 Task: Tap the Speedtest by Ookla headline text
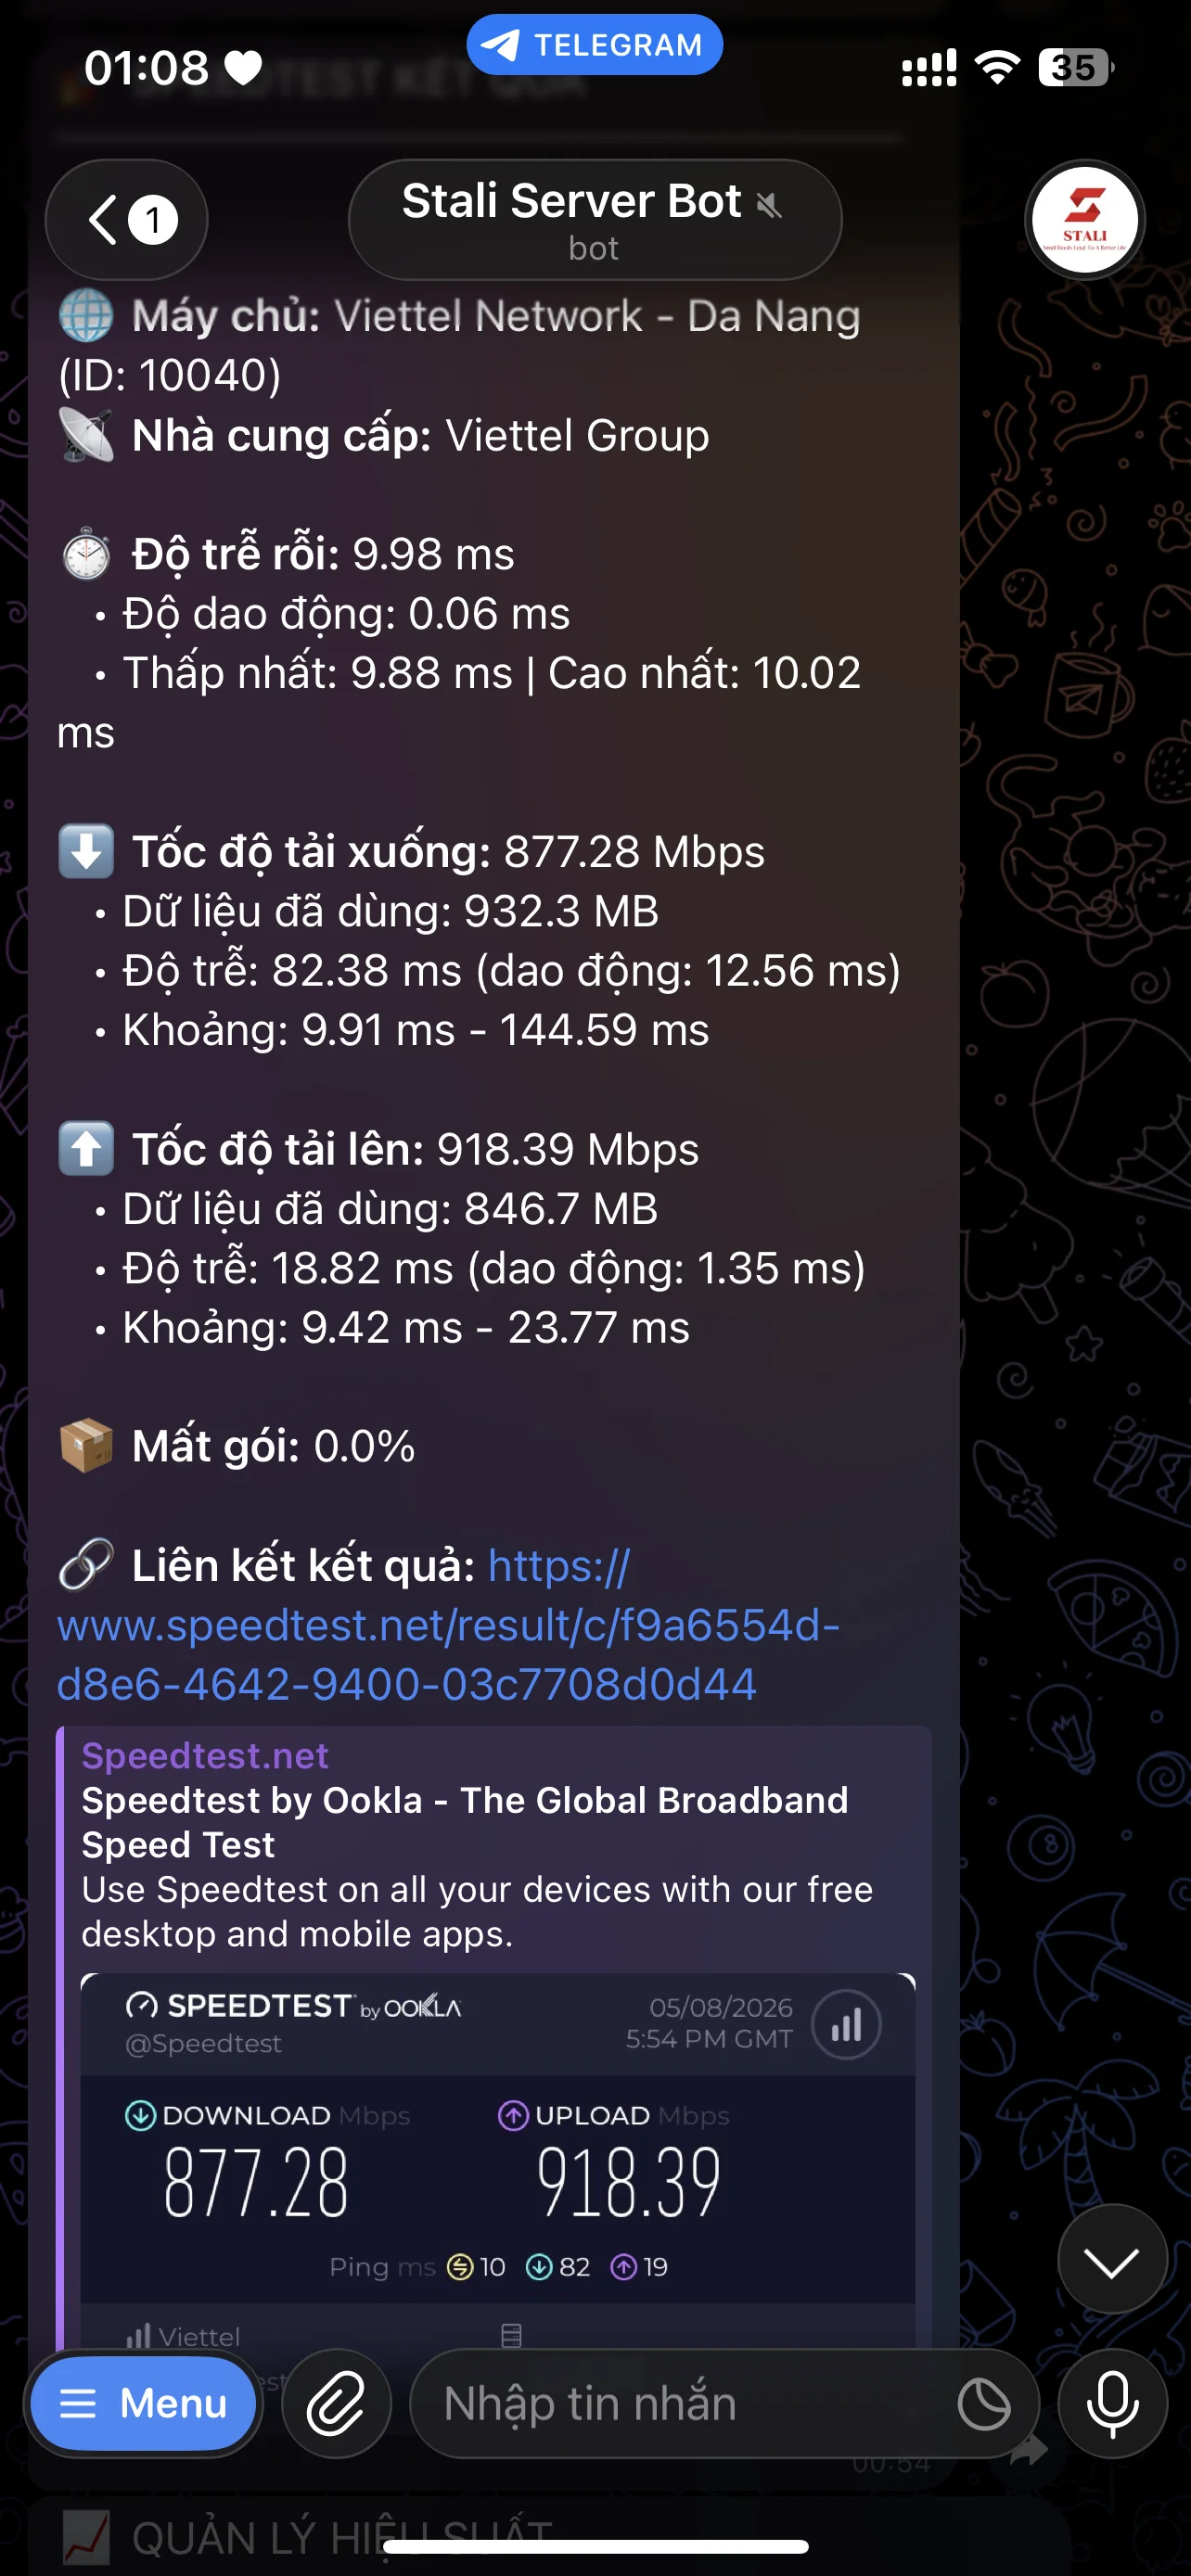465,1822
